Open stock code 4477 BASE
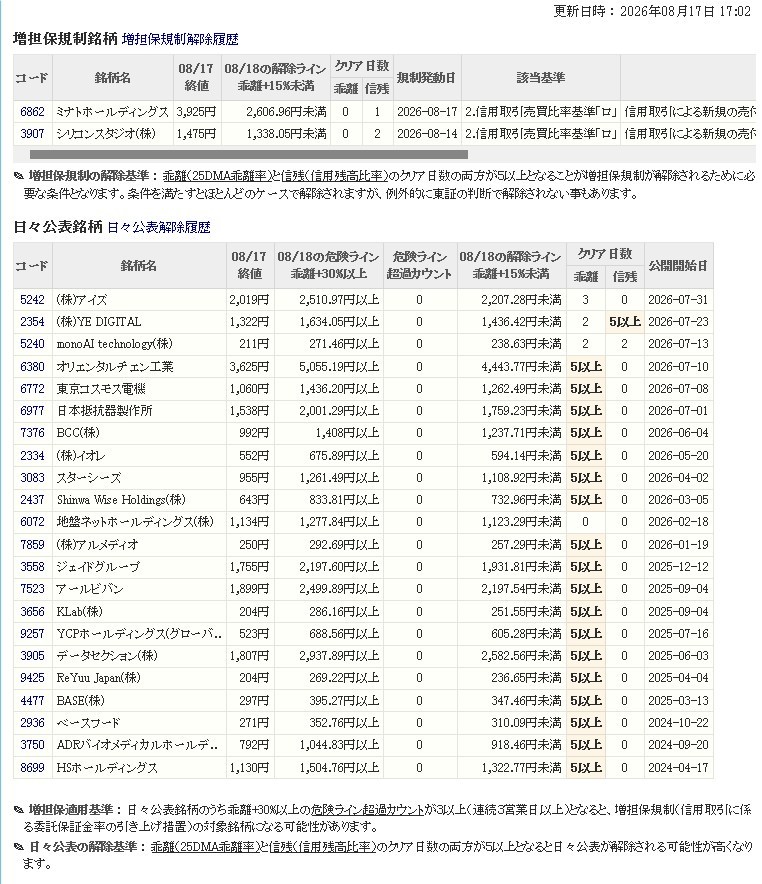The image size is (762, 884). click(32, 700)
